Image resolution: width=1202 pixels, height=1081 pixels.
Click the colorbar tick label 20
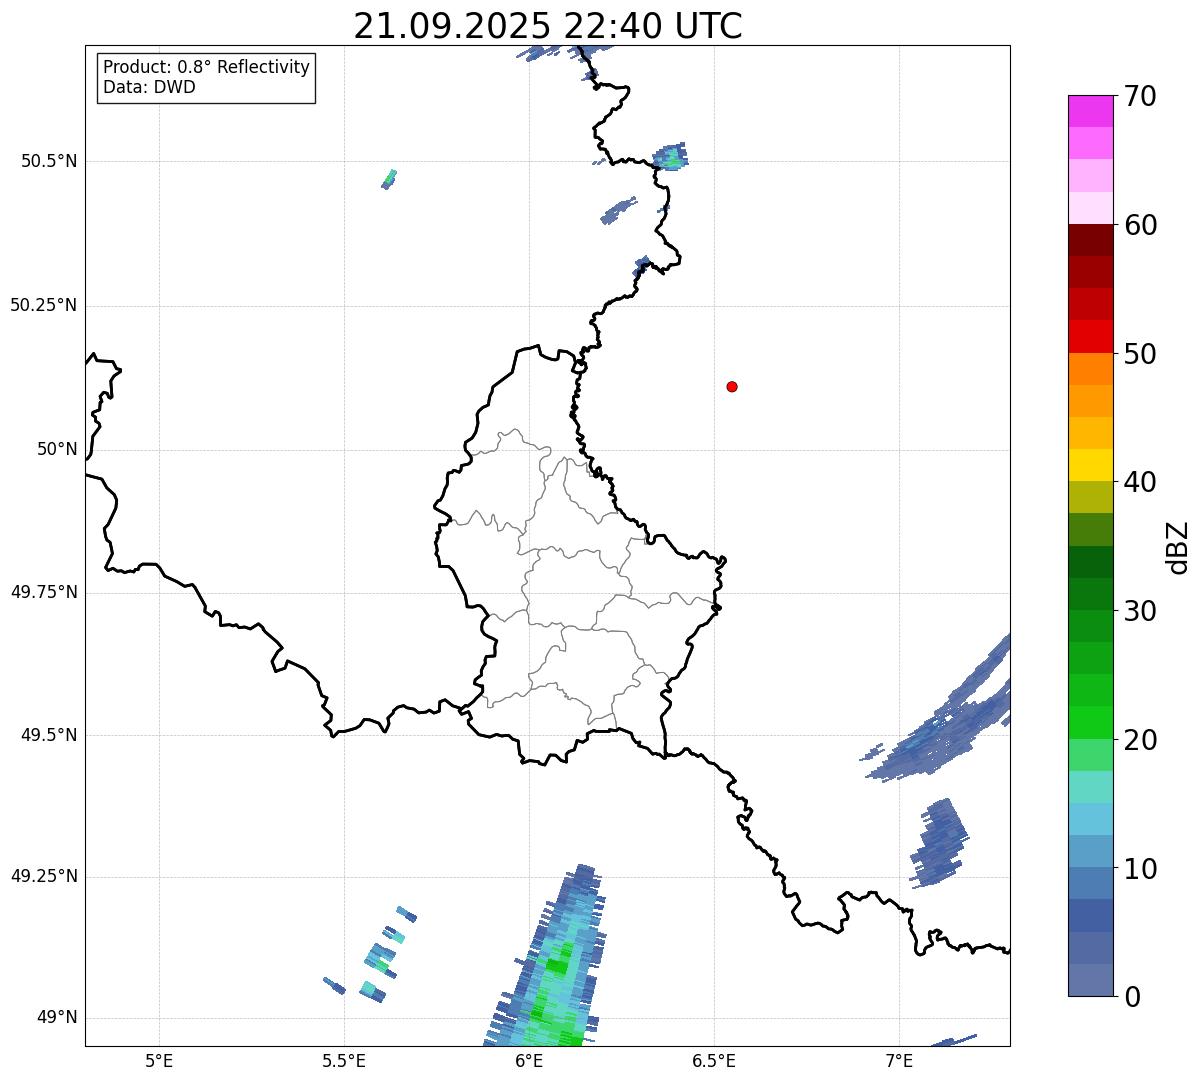pyautogui.click(x=1141, y=740)
